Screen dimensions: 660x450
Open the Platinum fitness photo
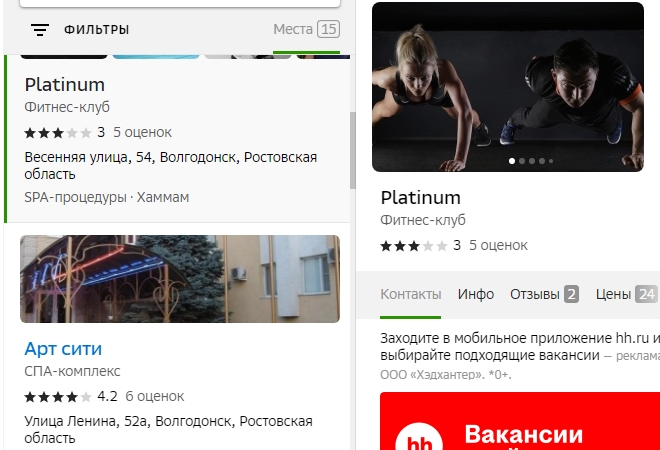(x=507, y=87)
